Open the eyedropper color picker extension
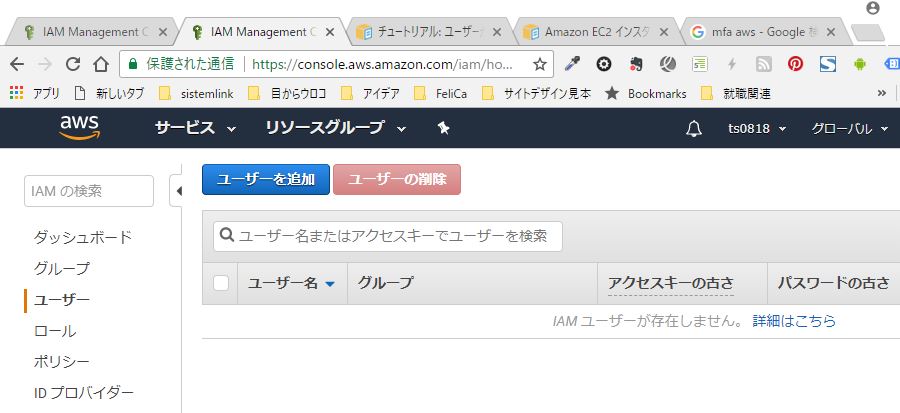Screen dimensions: 900x413 click(x=572, y=64)
